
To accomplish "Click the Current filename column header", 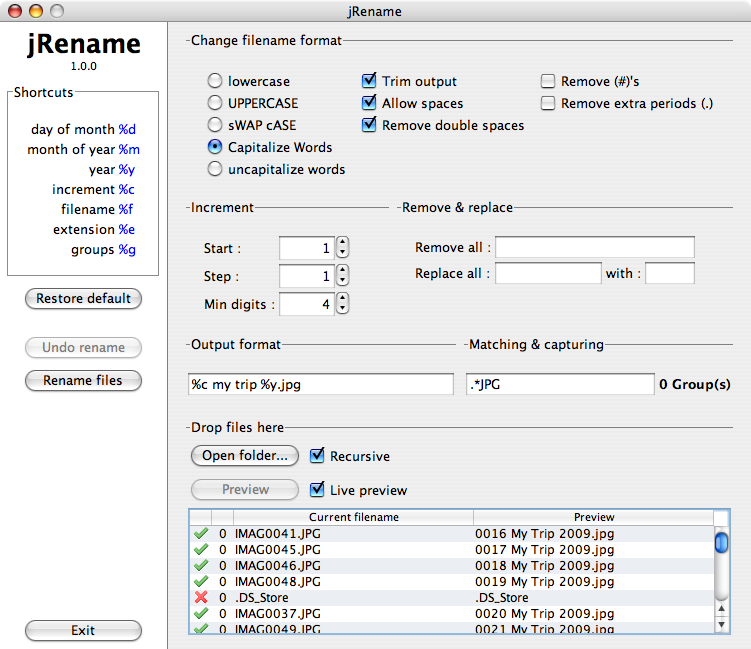I will pos(353,517).
